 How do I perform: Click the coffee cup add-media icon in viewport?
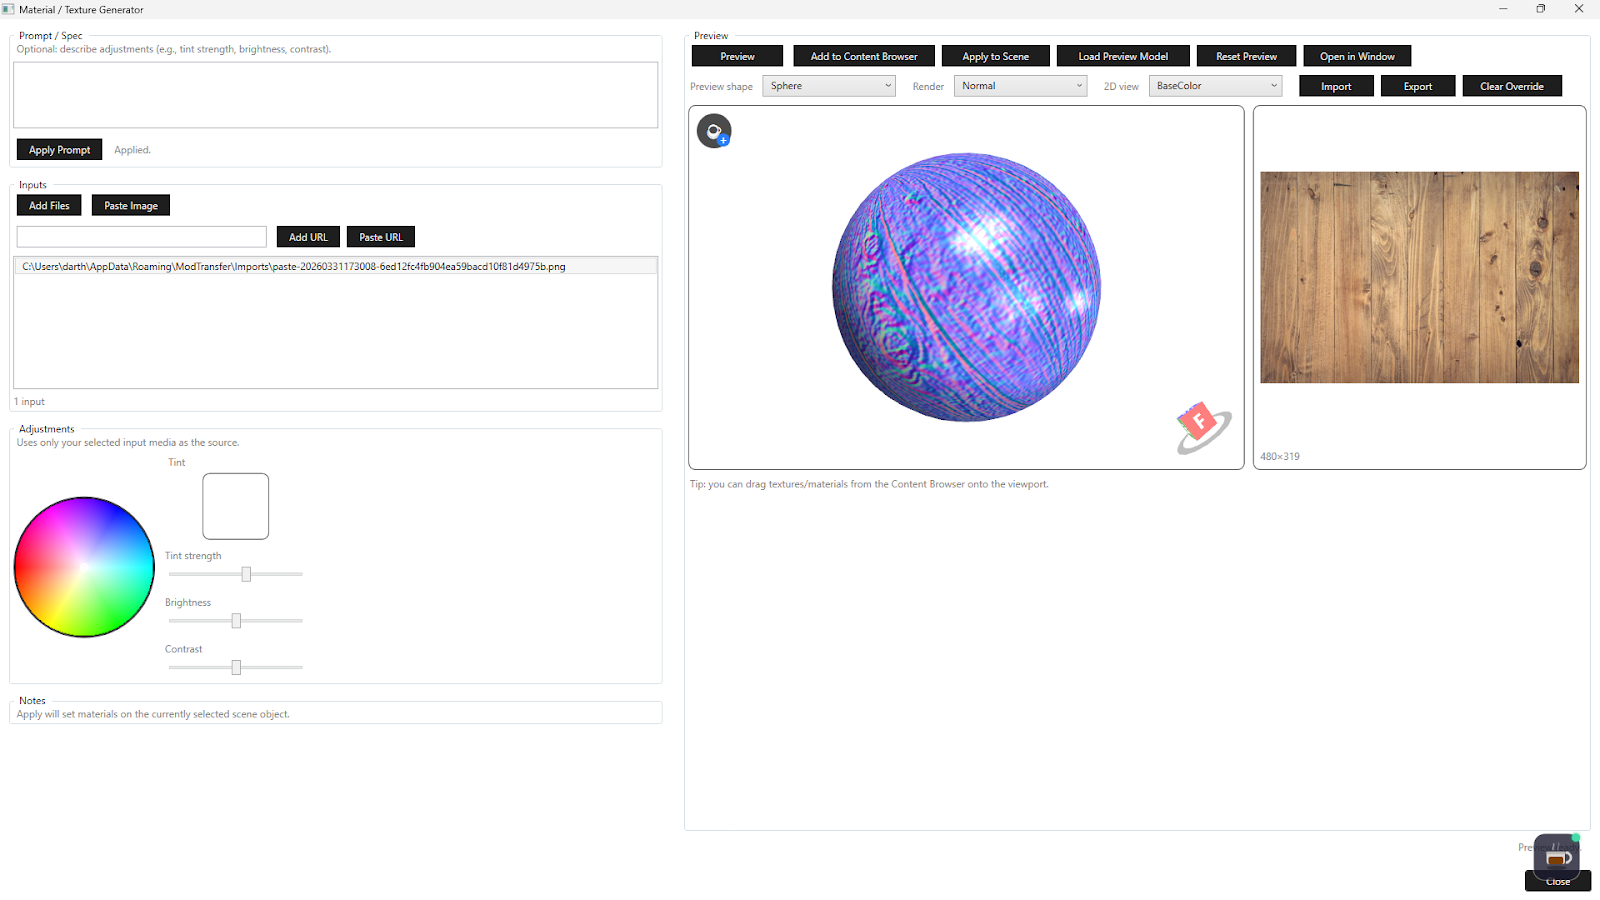click(714, 130)
